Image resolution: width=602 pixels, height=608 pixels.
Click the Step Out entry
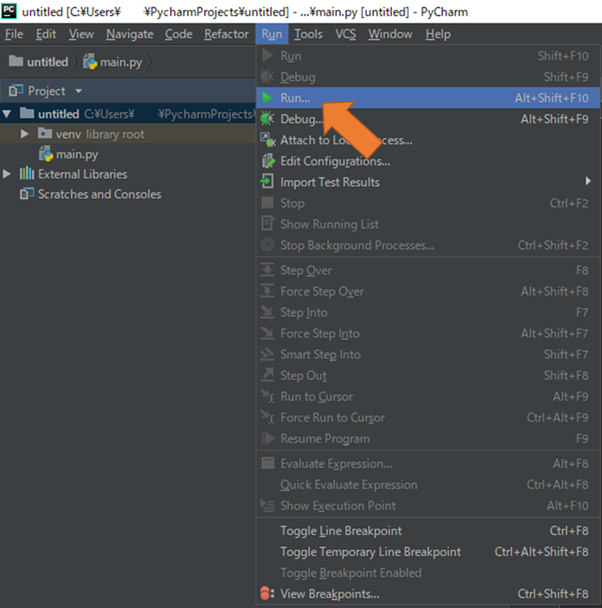point(428,375)
